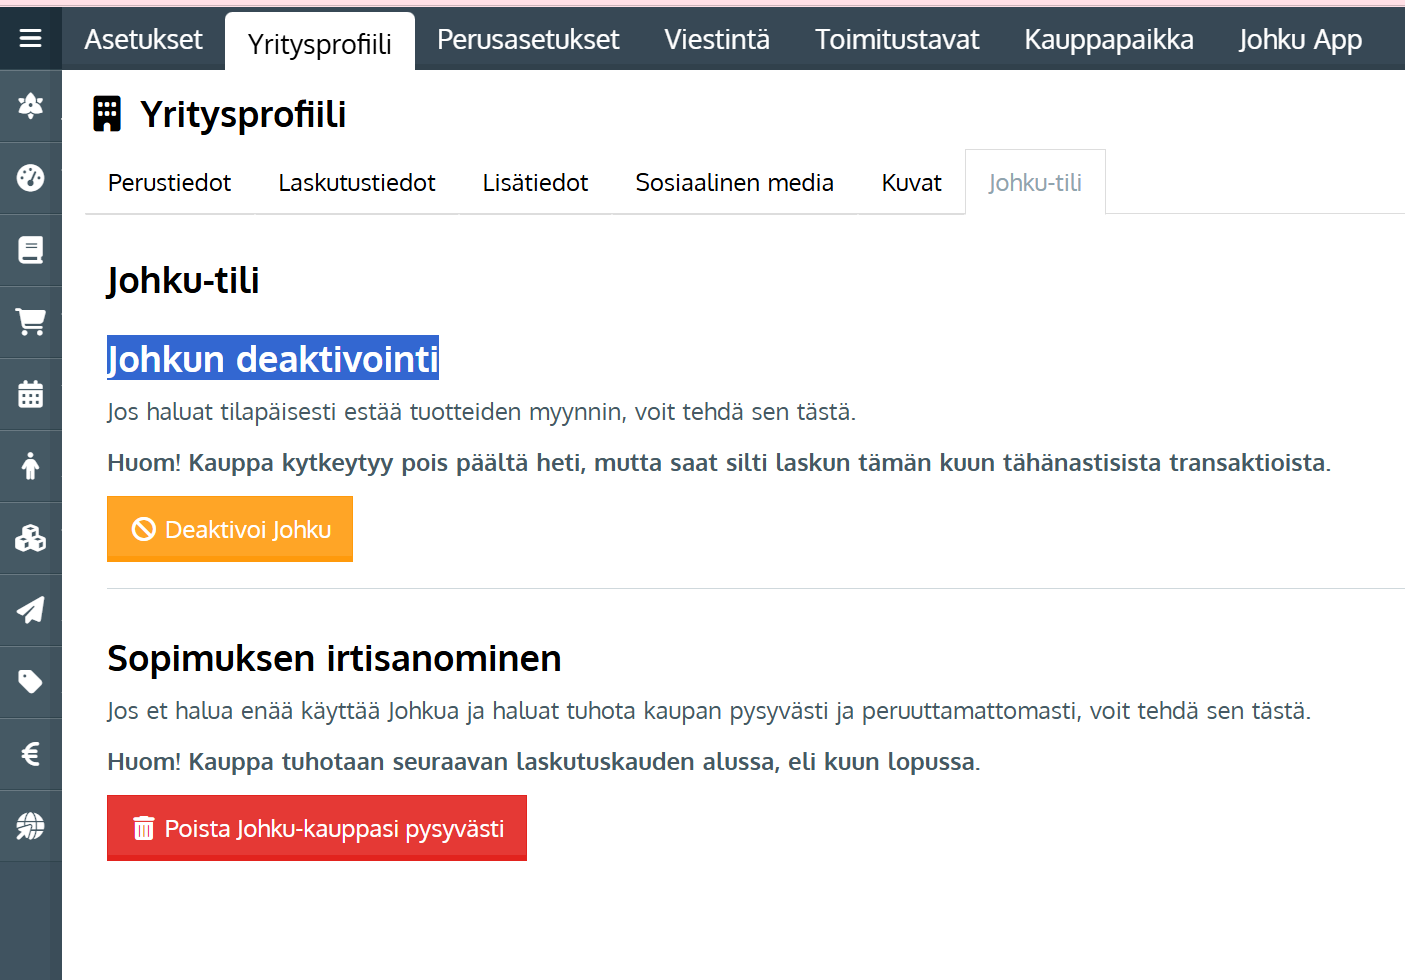Click the stacked boxes sidebar icon
Screen dimensions: 1405x980
click(x=30, y=538)
